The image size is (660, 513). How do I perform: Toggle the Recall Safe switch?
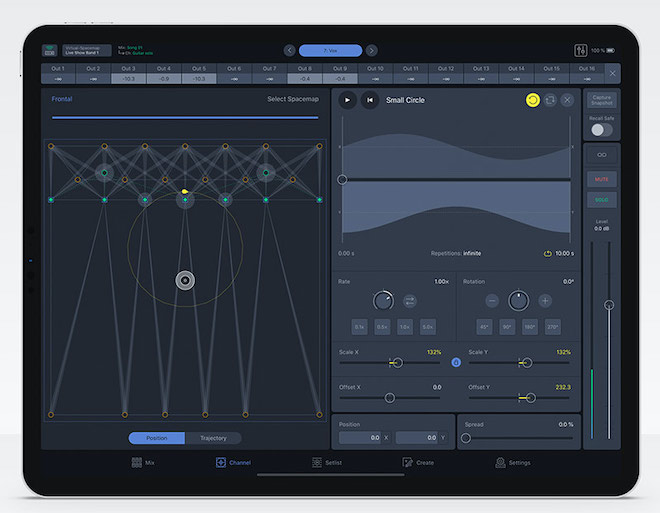[601, 130]
